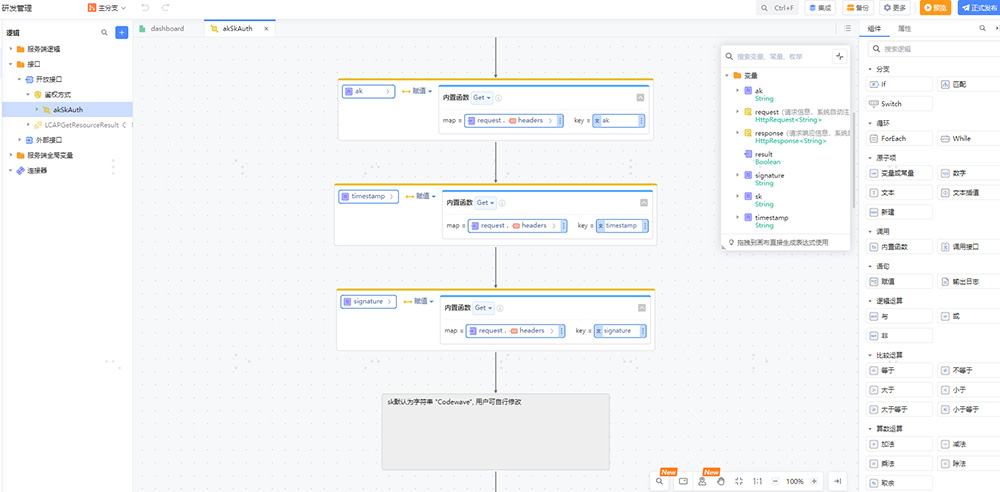Collapse the ak assignment function block
1000x492 pixels.
click(640, 97)
